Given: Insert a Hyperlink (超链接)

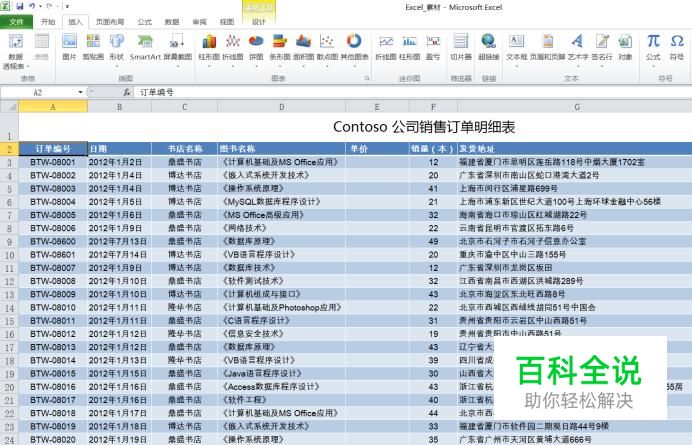Looking at the screenshot, I should [x=489, y=47].
